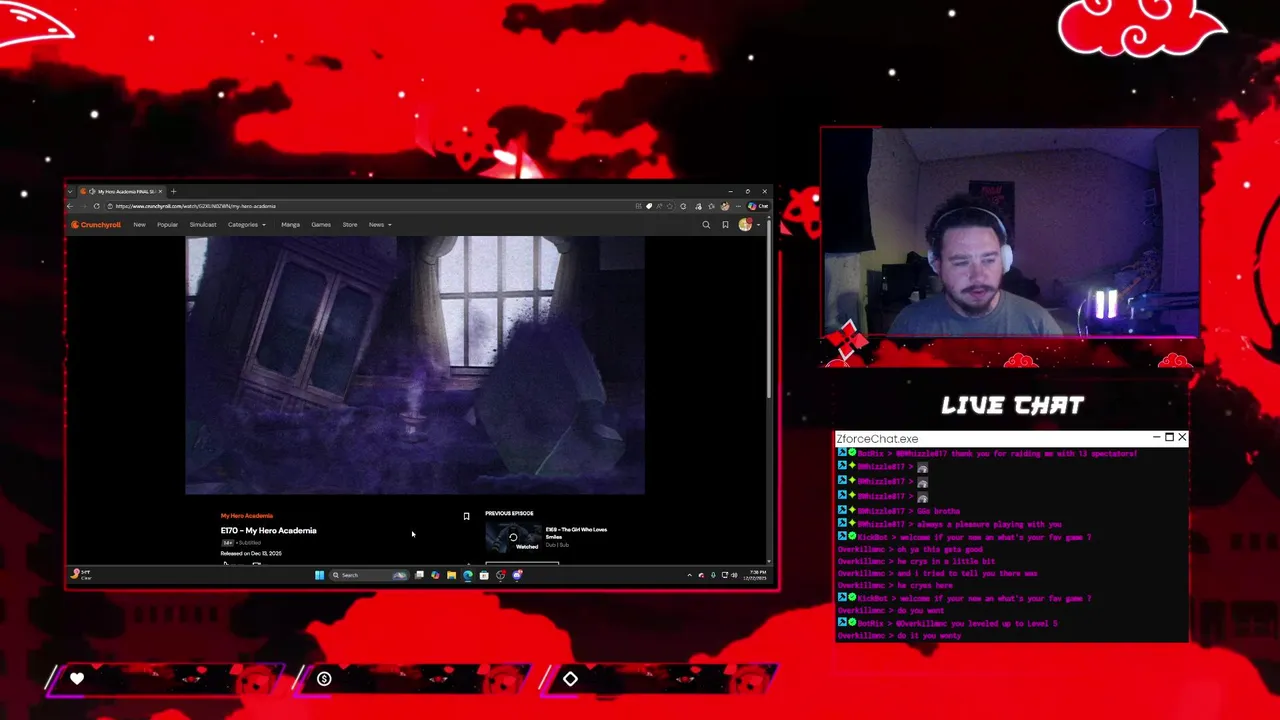Click the LIVE CHAT heading

pos(1012,405)
